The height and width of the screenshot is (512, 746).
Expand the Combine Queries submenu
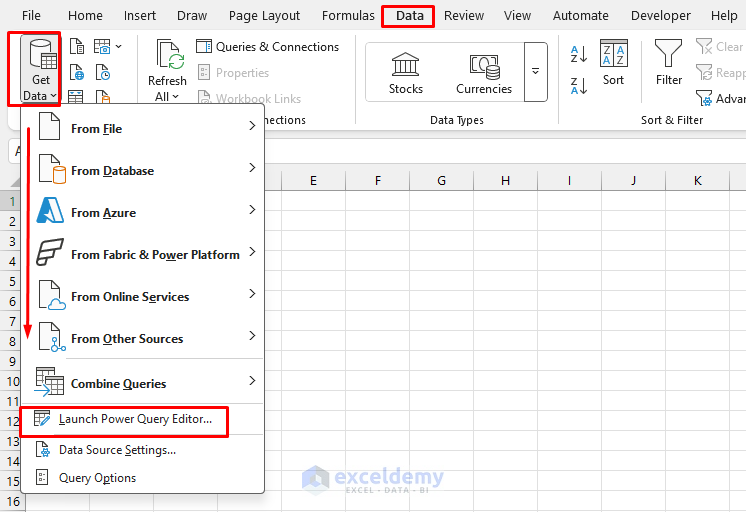pyautogui.click(x=143, y=382)
